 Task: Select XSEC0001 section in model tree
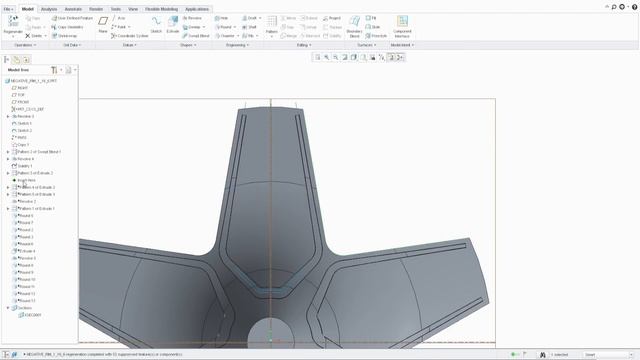30,315
